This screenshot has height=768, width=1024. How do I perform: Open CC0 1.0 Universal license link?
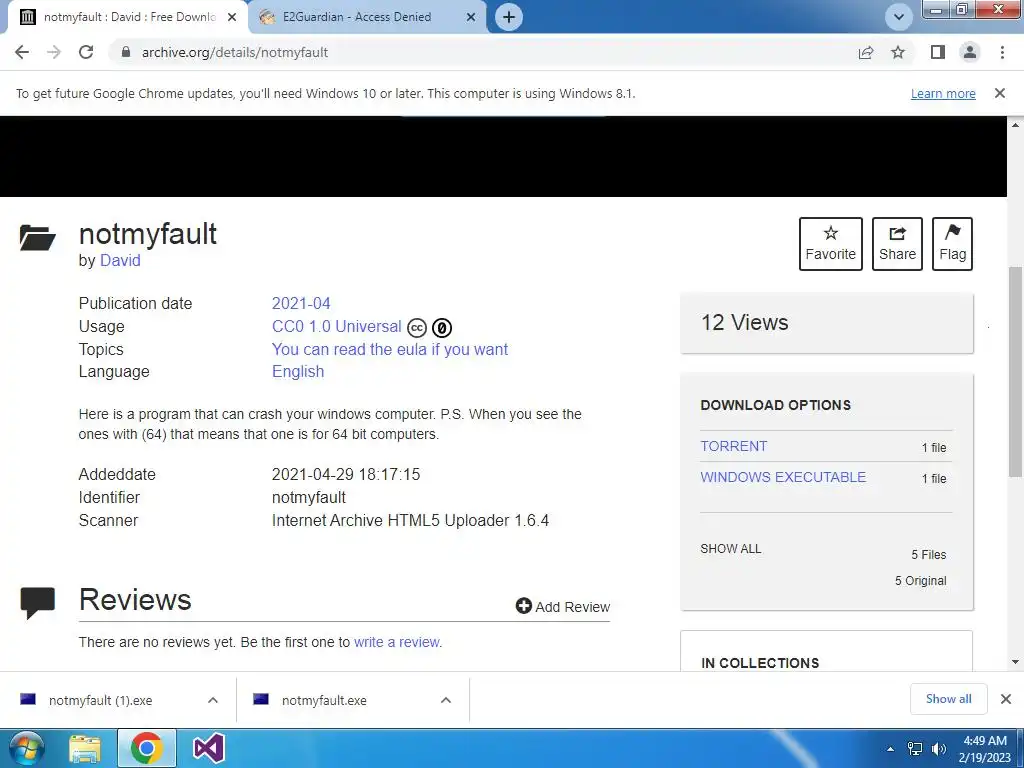(x=336, y=327)
